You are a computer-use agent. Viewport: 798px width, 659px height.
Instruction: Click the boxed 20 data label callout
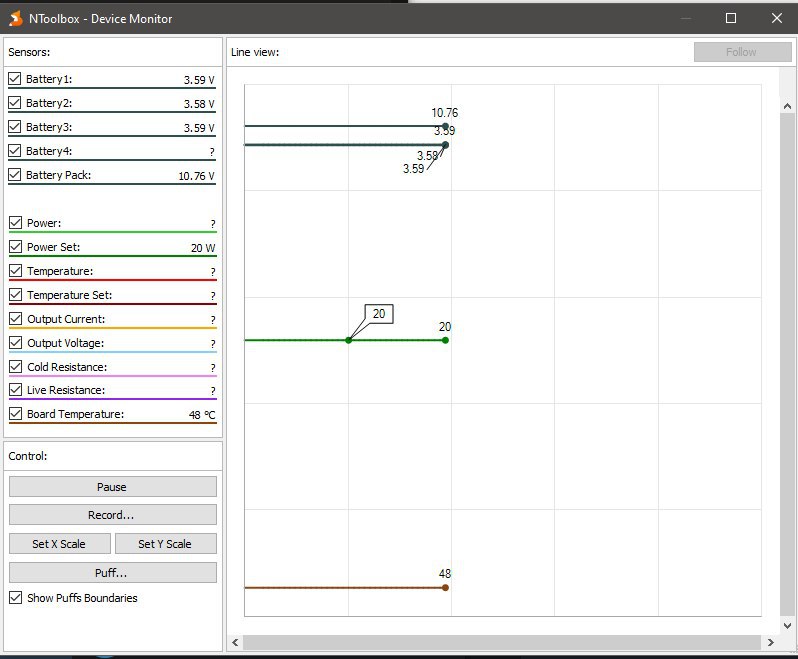379,313
